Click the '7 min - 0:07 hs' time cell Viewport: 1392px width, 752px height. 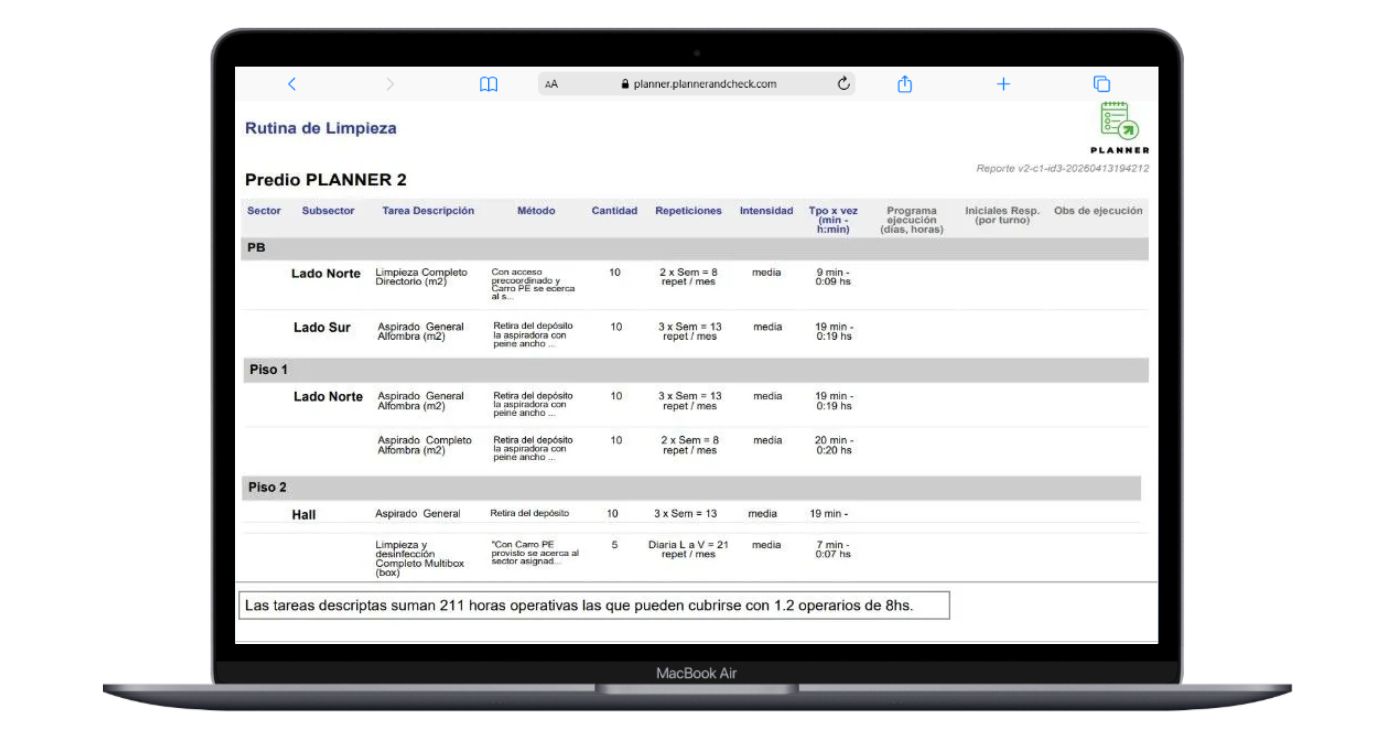[x=833, y=549]
